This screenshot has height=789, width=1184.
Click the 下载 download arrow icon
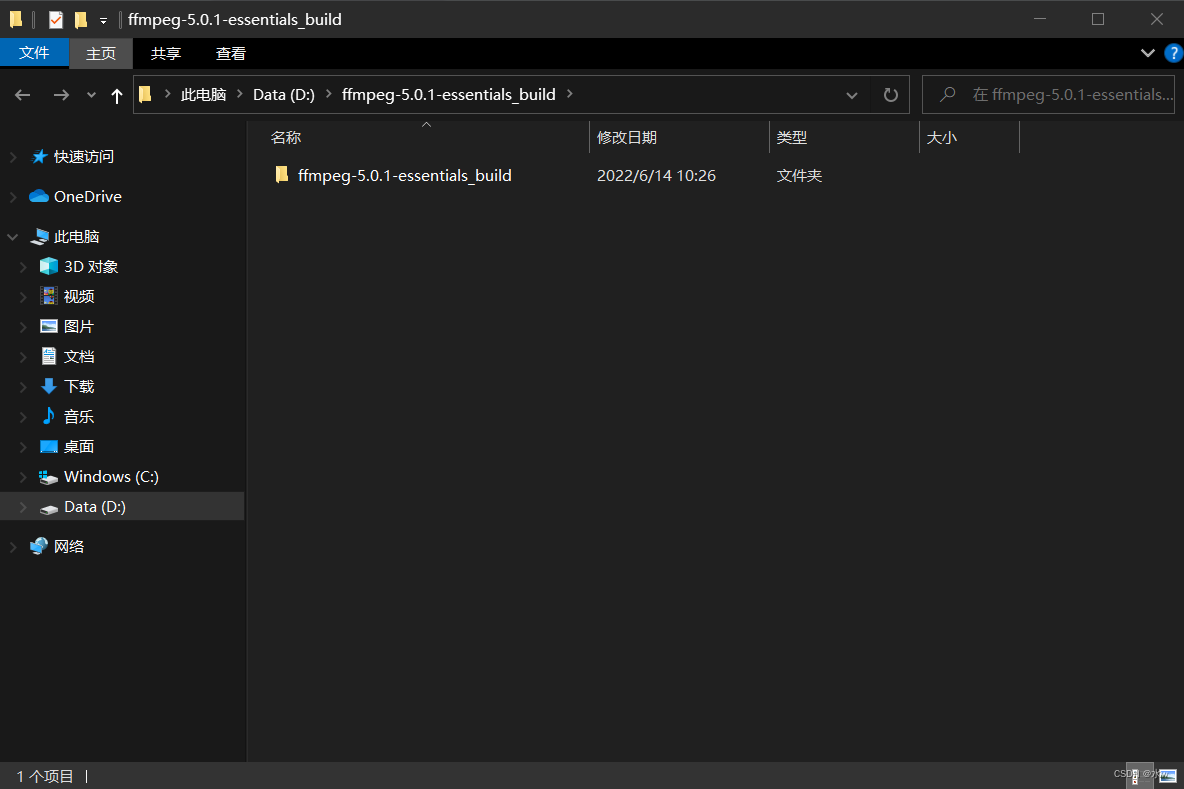[49, 386]
